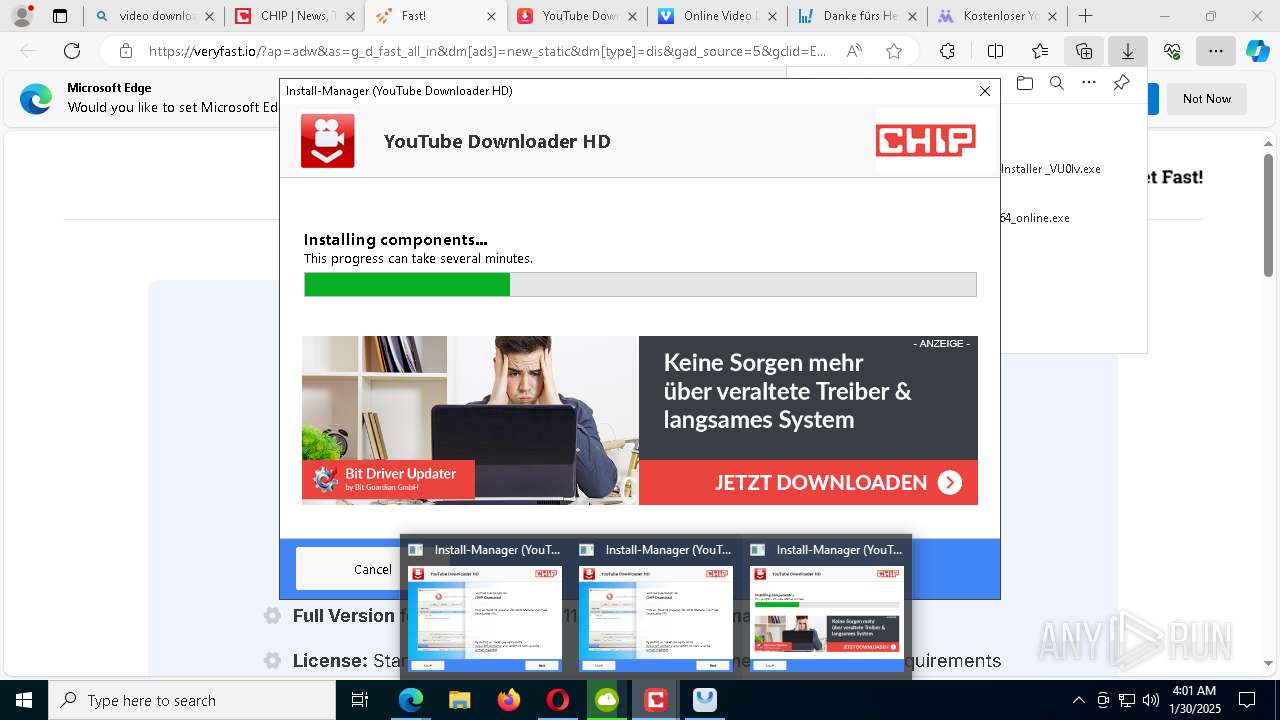Open more options in Downloads panel
This screenshot has height=720, width=1280.
1089,83
